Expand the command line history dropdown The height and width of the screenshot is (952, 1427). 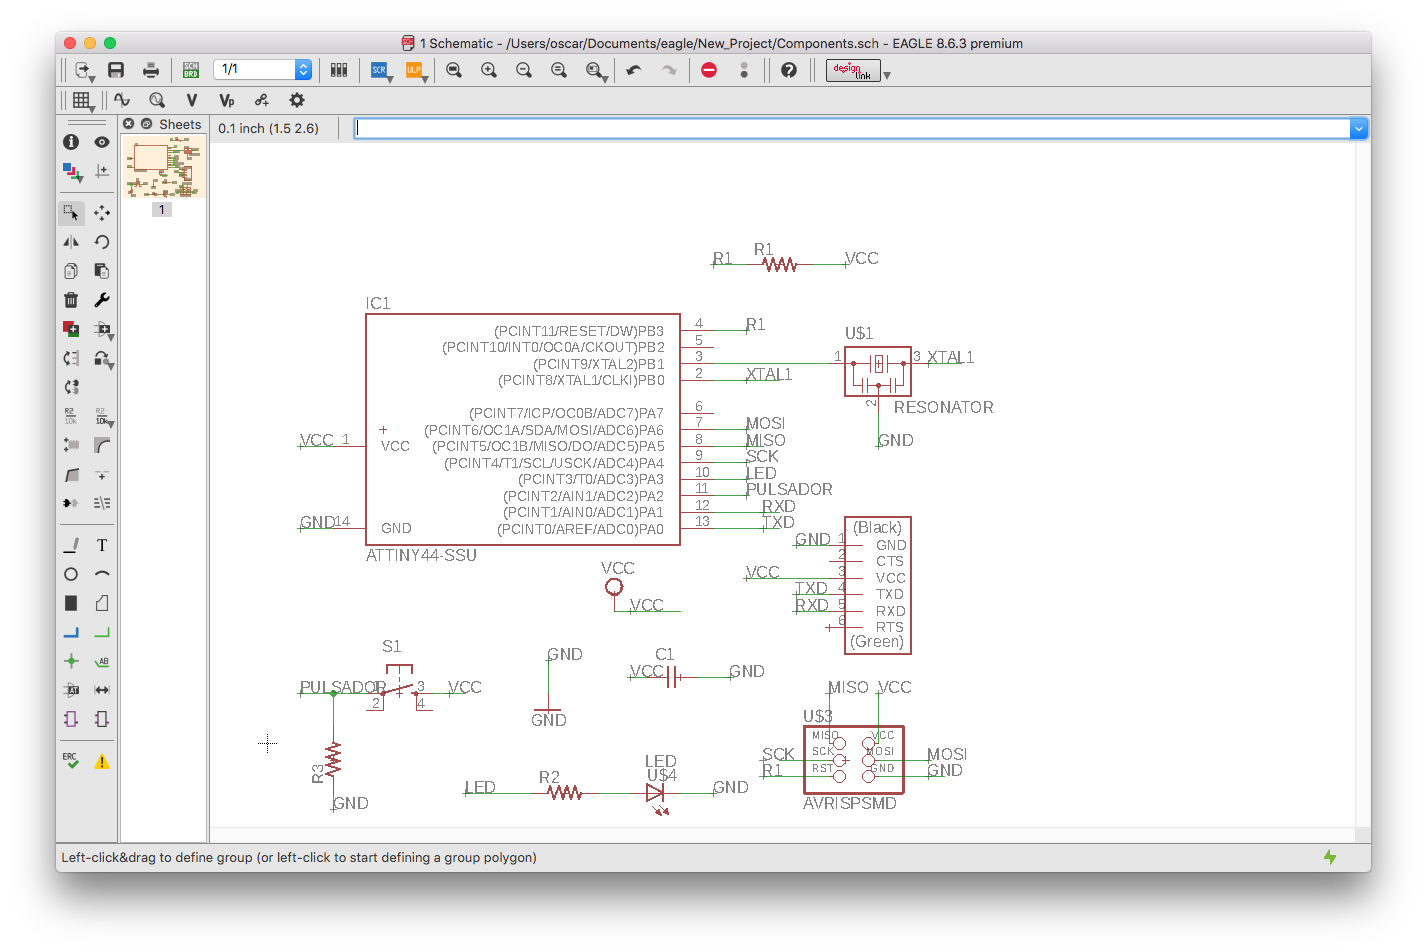click(x=1358, y=128)
